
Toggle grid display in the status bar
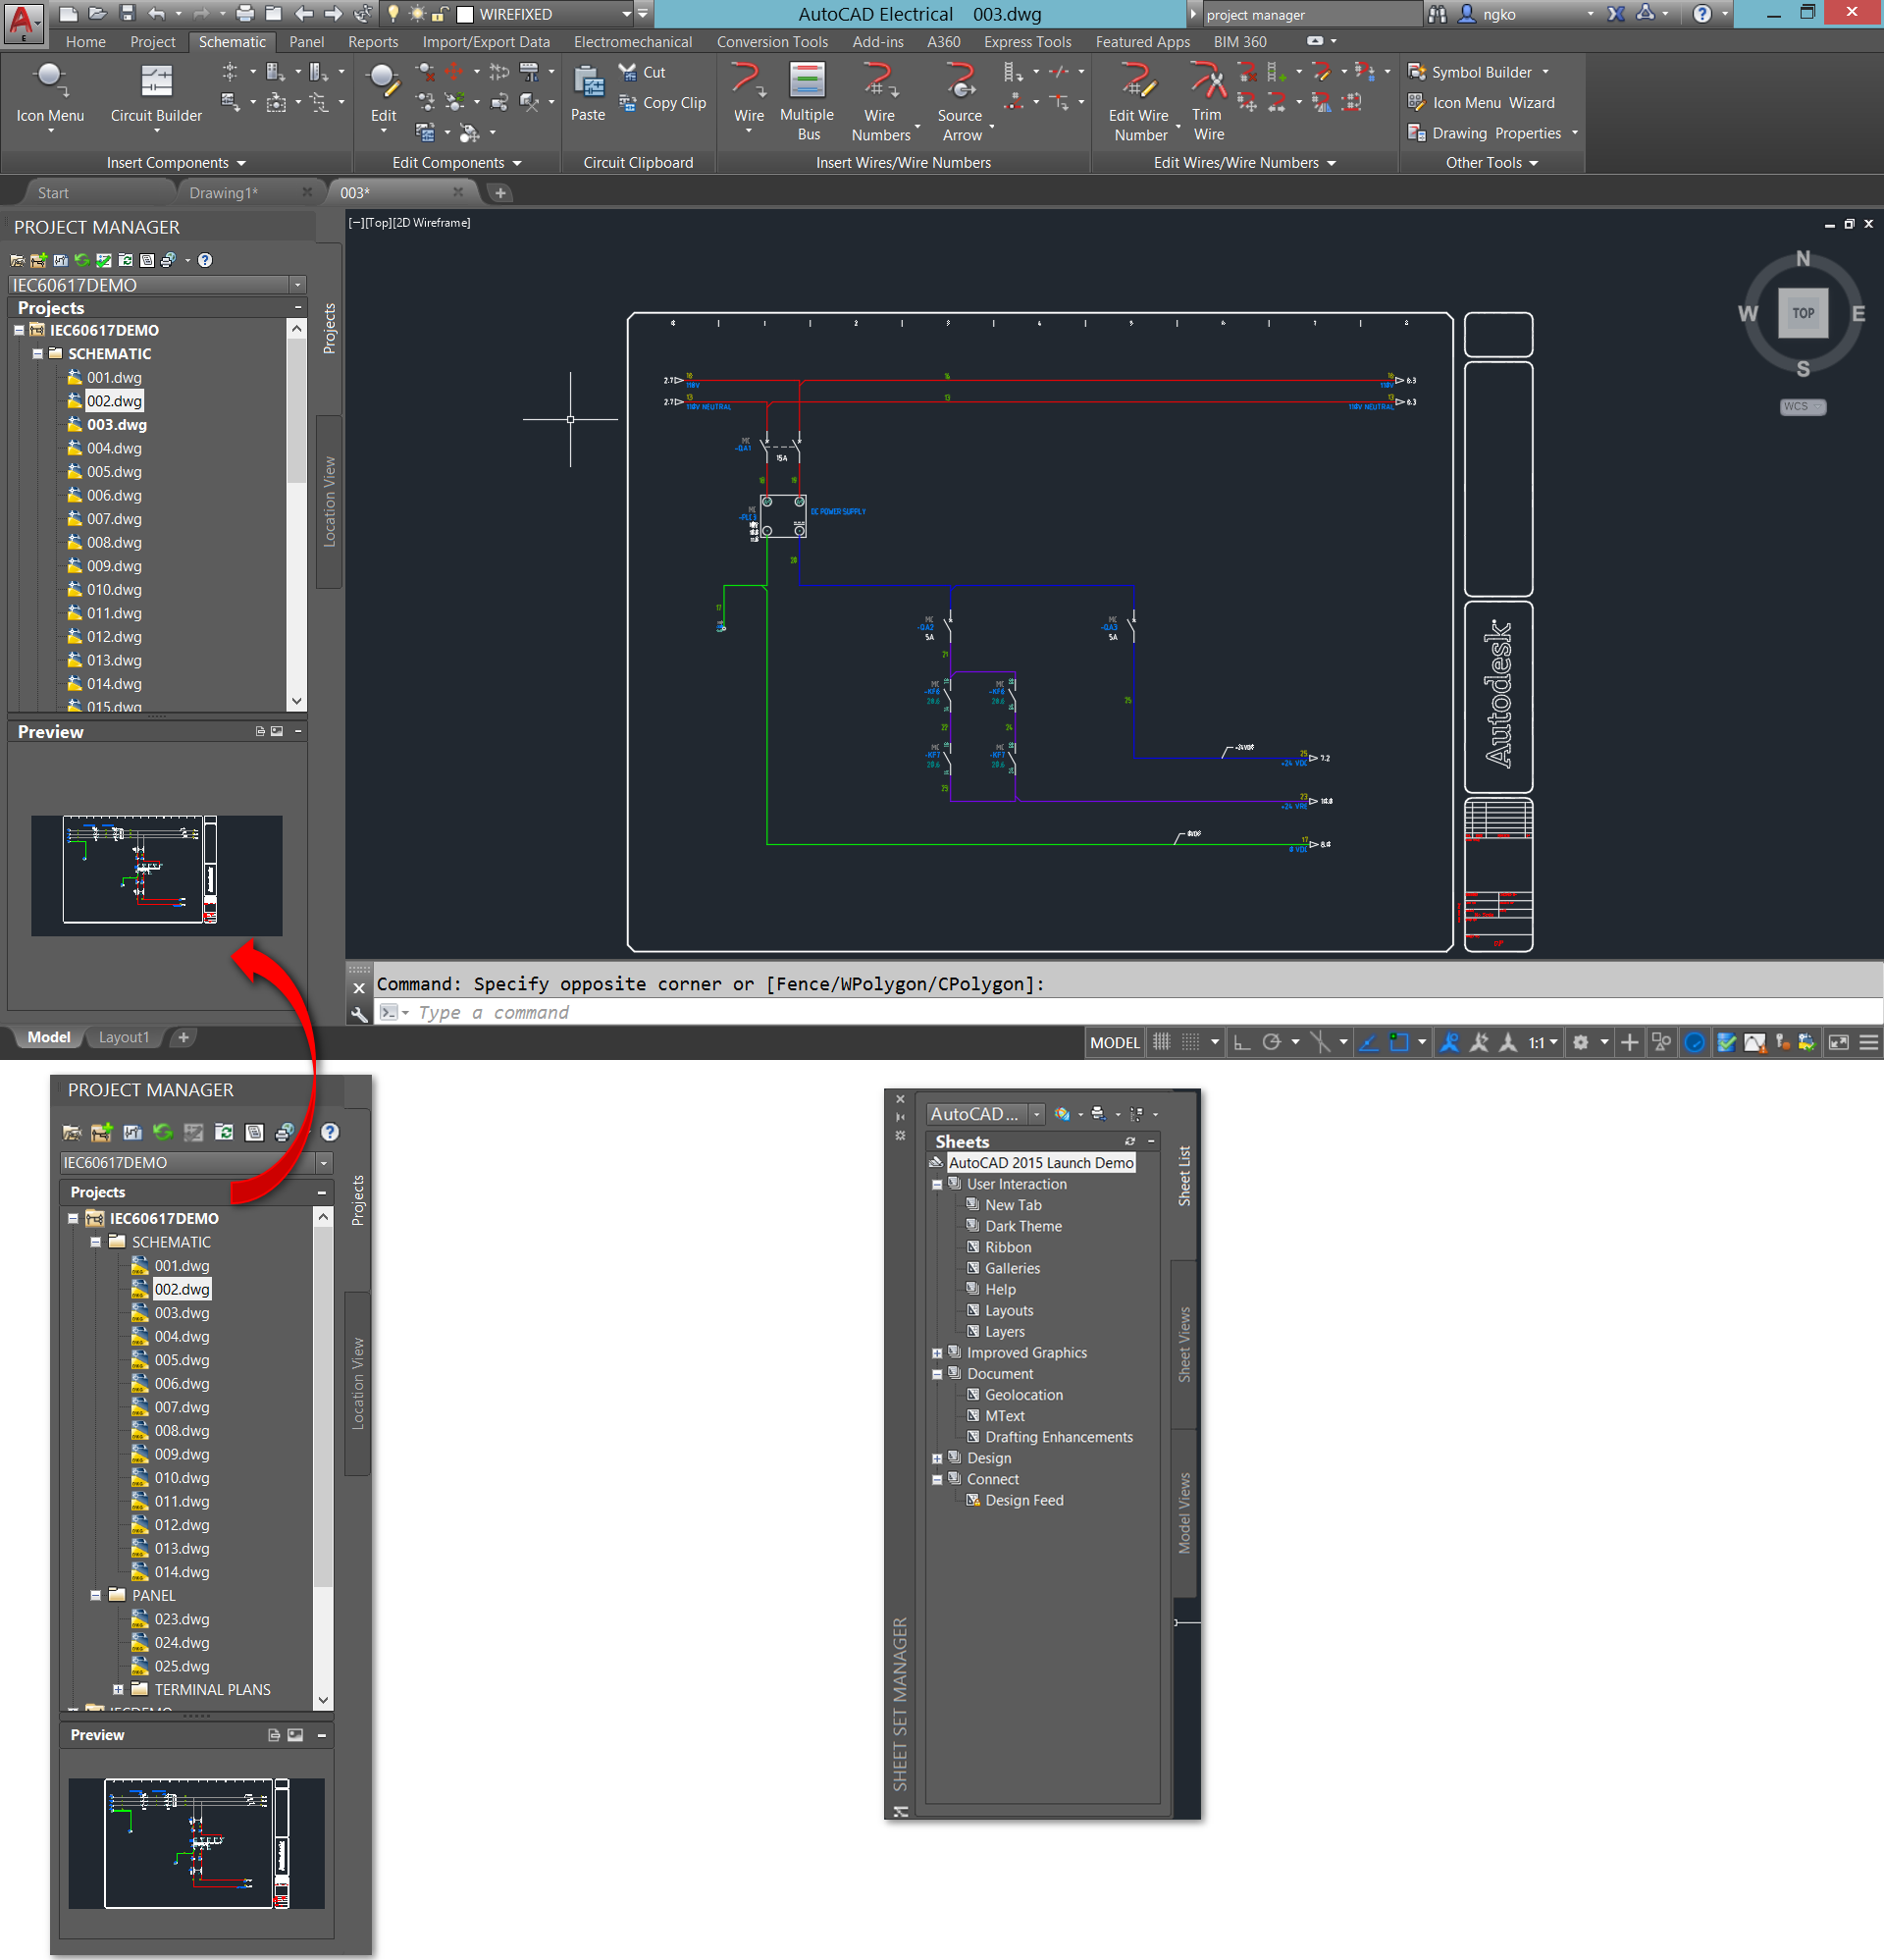point(1190,1042)
